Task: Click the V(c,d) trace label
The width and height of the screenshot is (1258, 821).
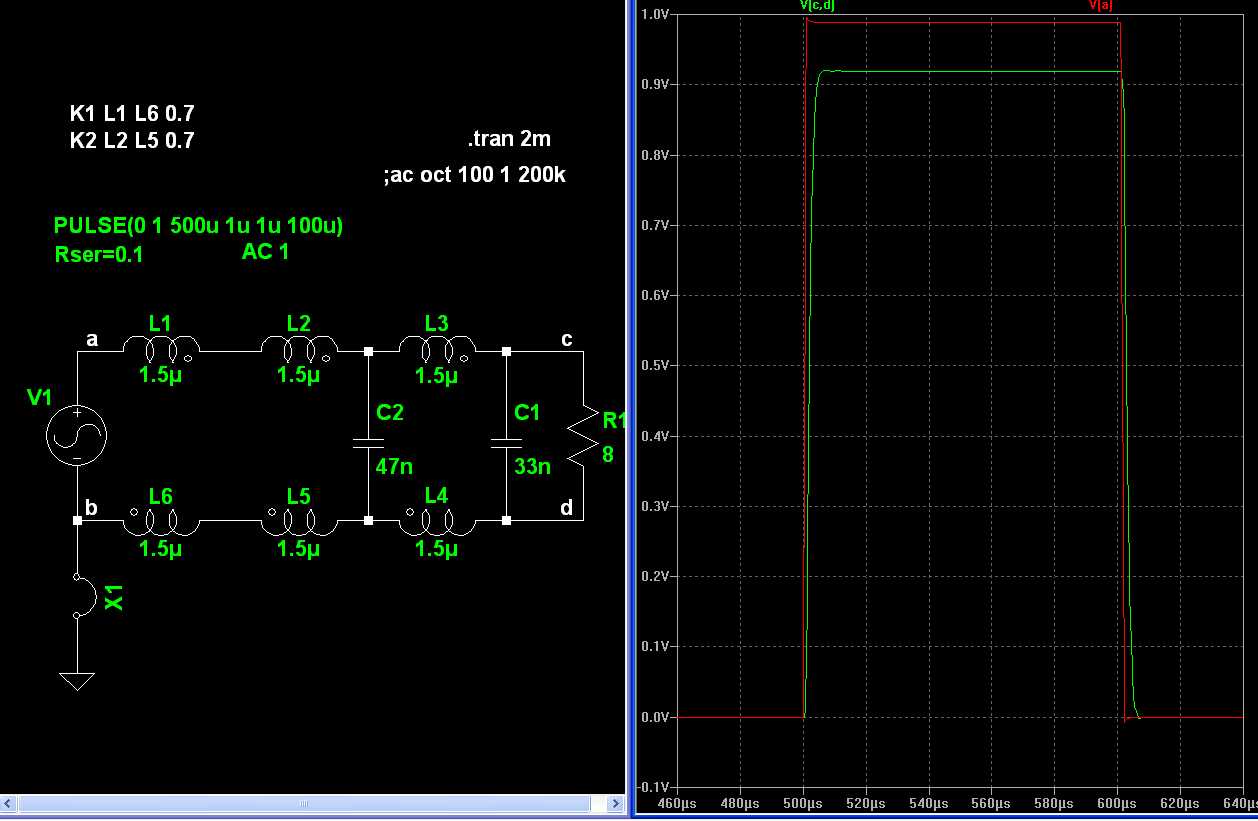Action: point(818,6)
